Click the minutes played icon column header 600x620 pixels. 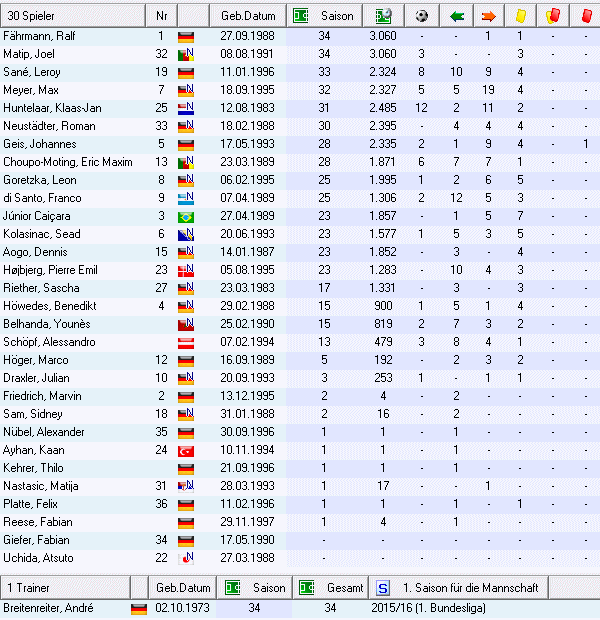[383, 16]
